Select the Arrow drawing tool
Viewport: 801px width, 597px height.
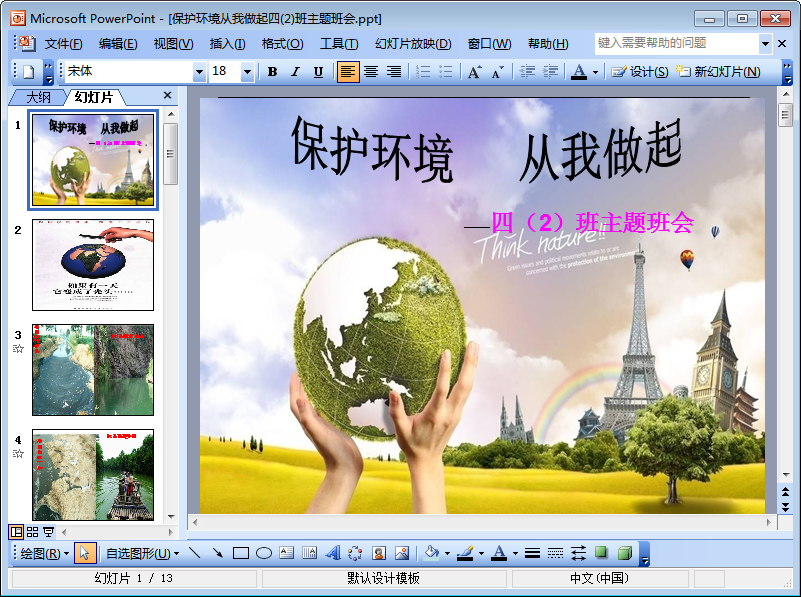point(218,553)
